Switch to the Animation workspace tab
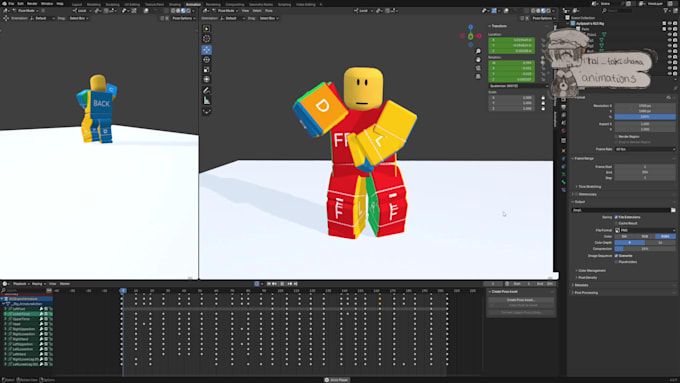680x383 pixels. 193,4
